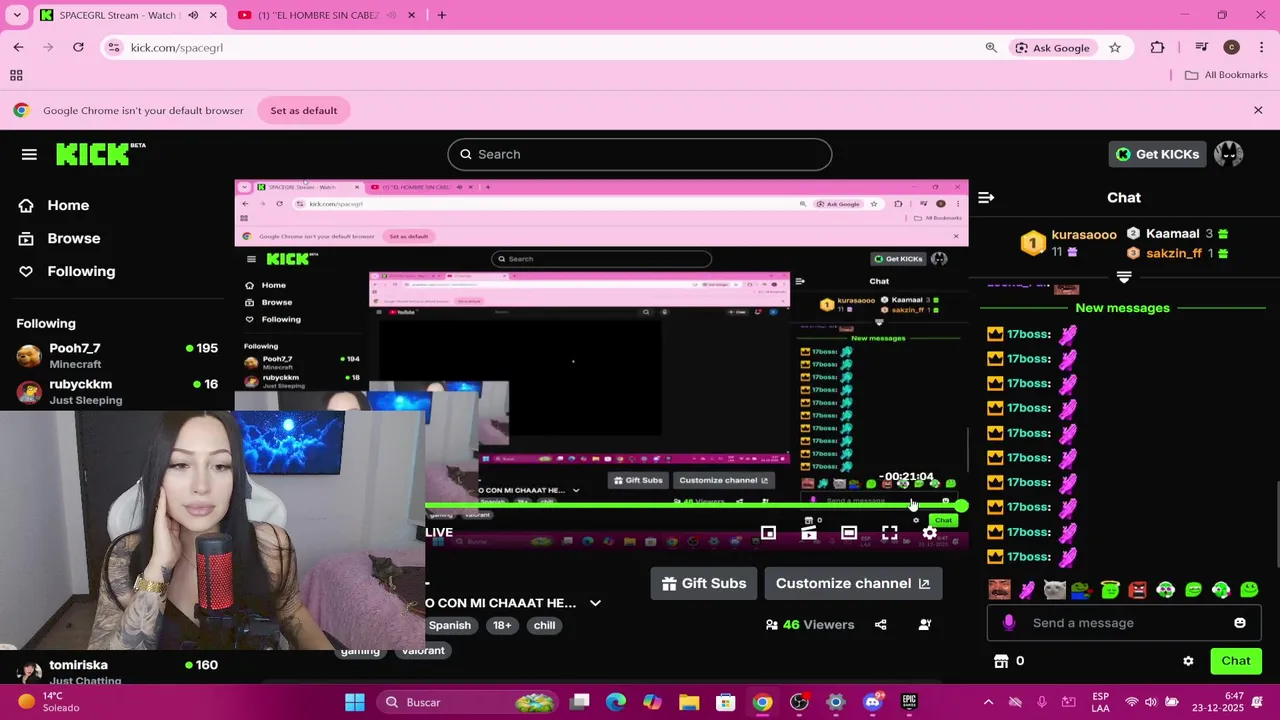The height and width of the screenshot is (720, 1280).
Task: Focus the Send a message field
Action: (x=1124, y=623)
